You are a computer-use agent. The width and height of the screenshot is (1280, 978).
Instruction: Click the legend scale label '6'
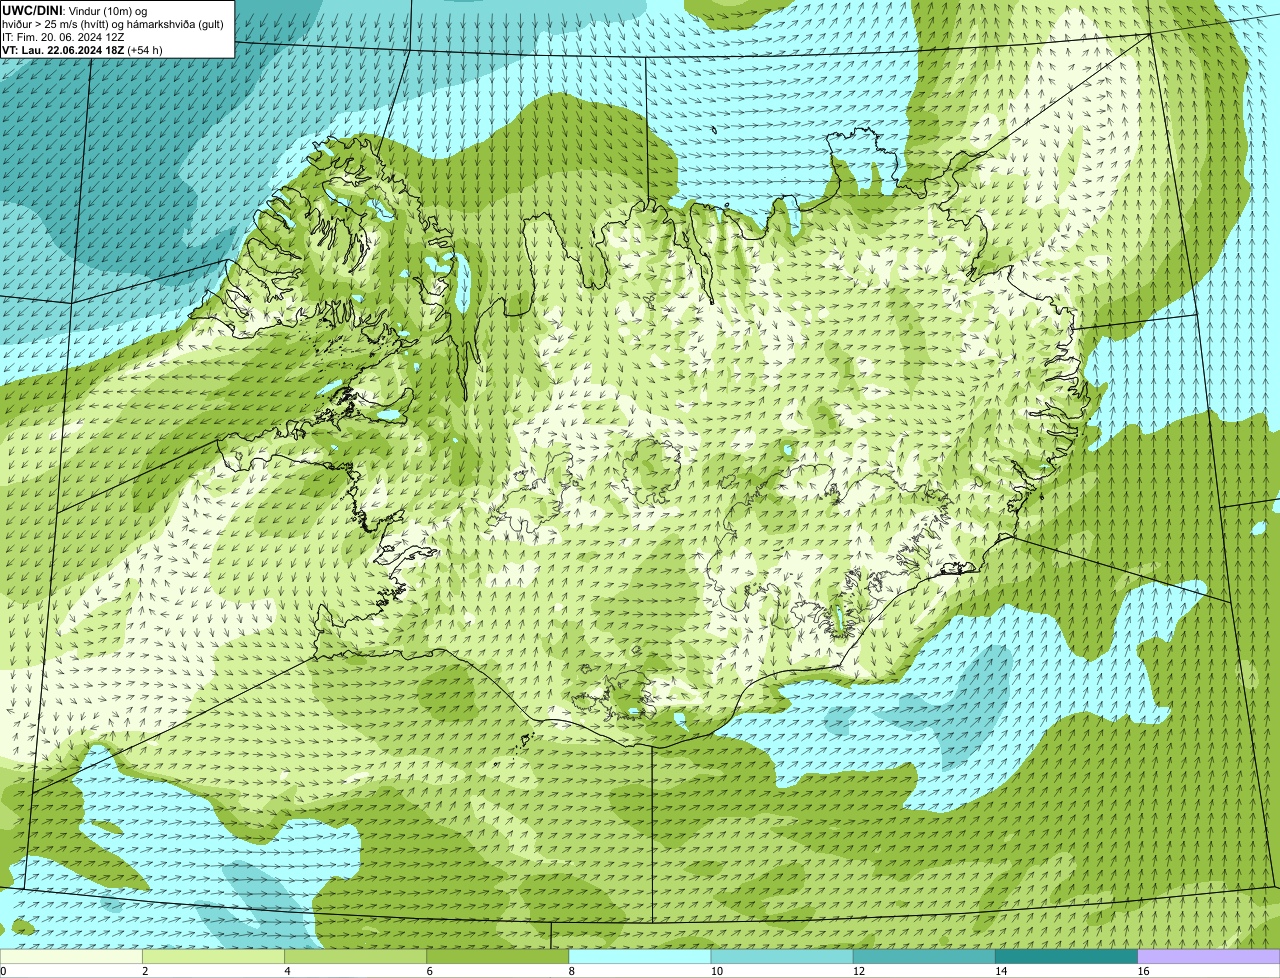(430, 971)
